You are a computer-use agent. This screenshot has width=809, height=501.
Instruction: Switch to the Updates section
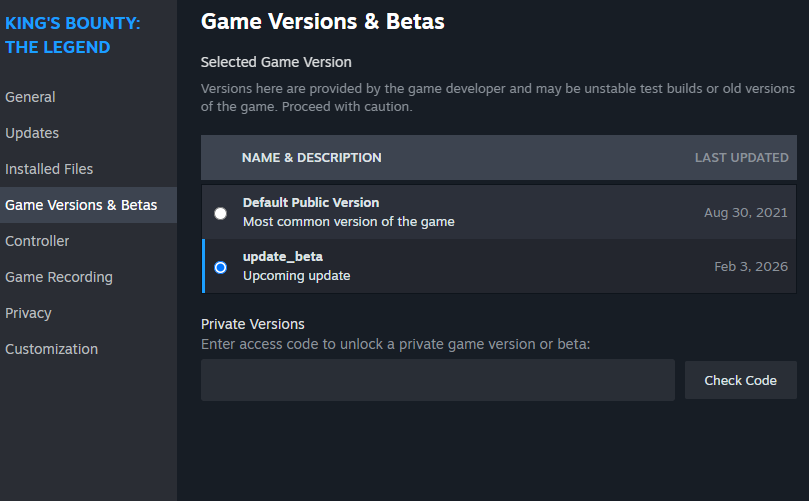[x=32, y=133]
